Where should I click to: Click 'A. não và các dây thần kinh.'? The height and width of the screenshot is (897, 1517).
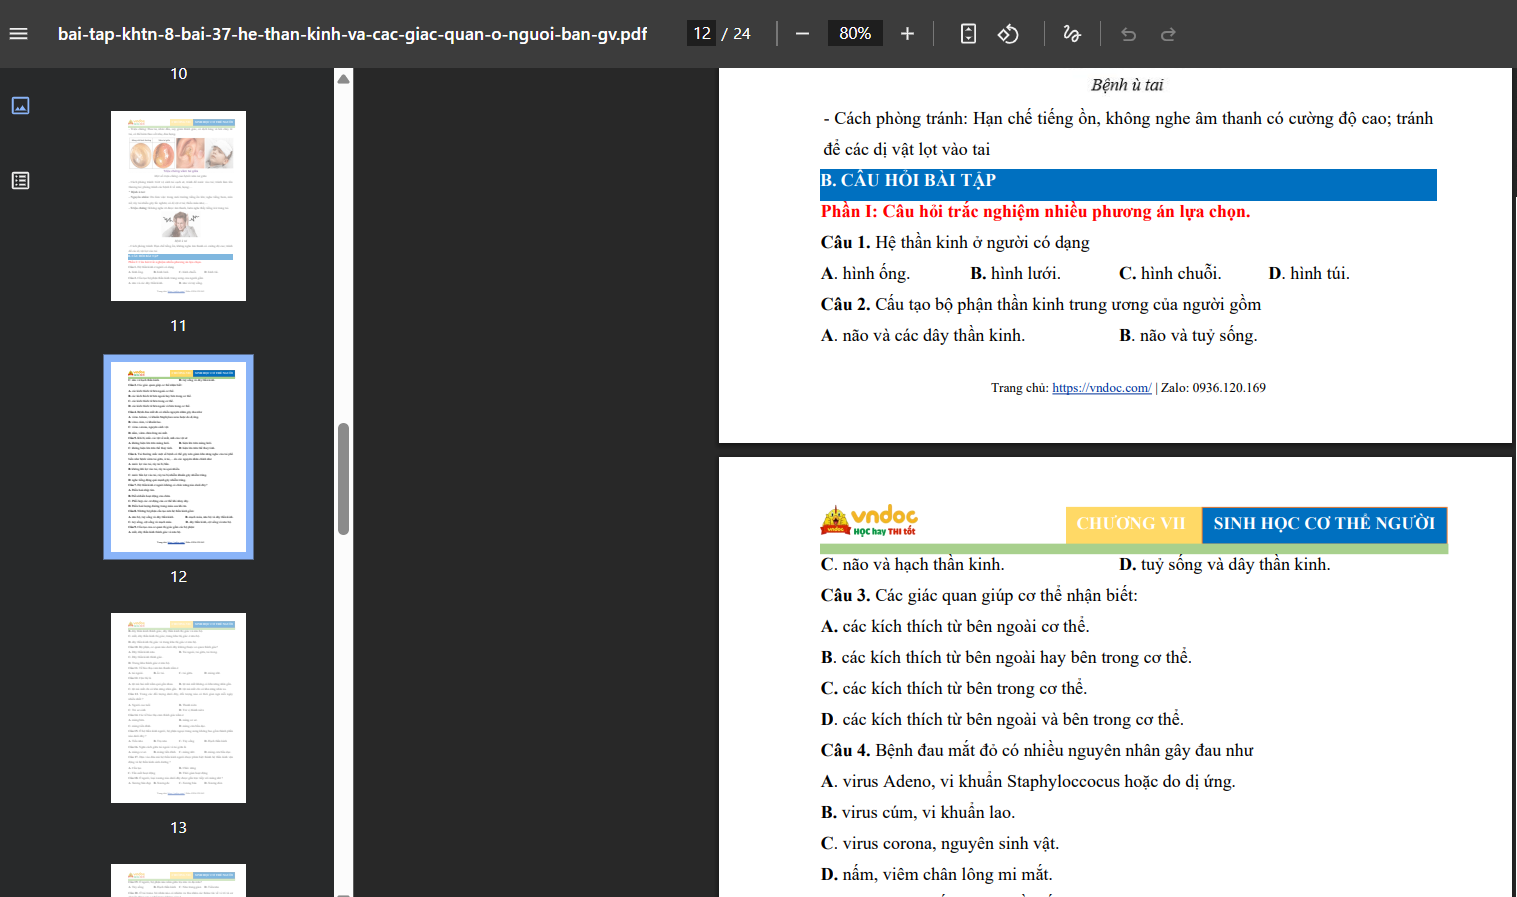922,335
